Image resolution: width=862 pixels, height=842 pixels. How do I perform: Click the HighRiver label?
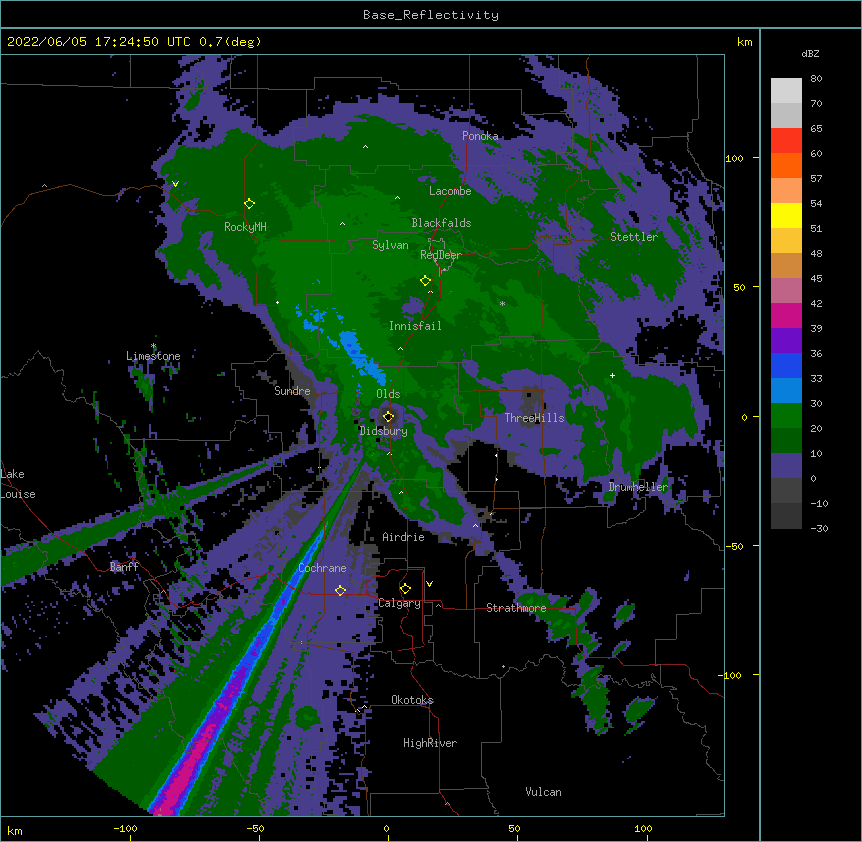pyautogui.click(x=430, y=743)
